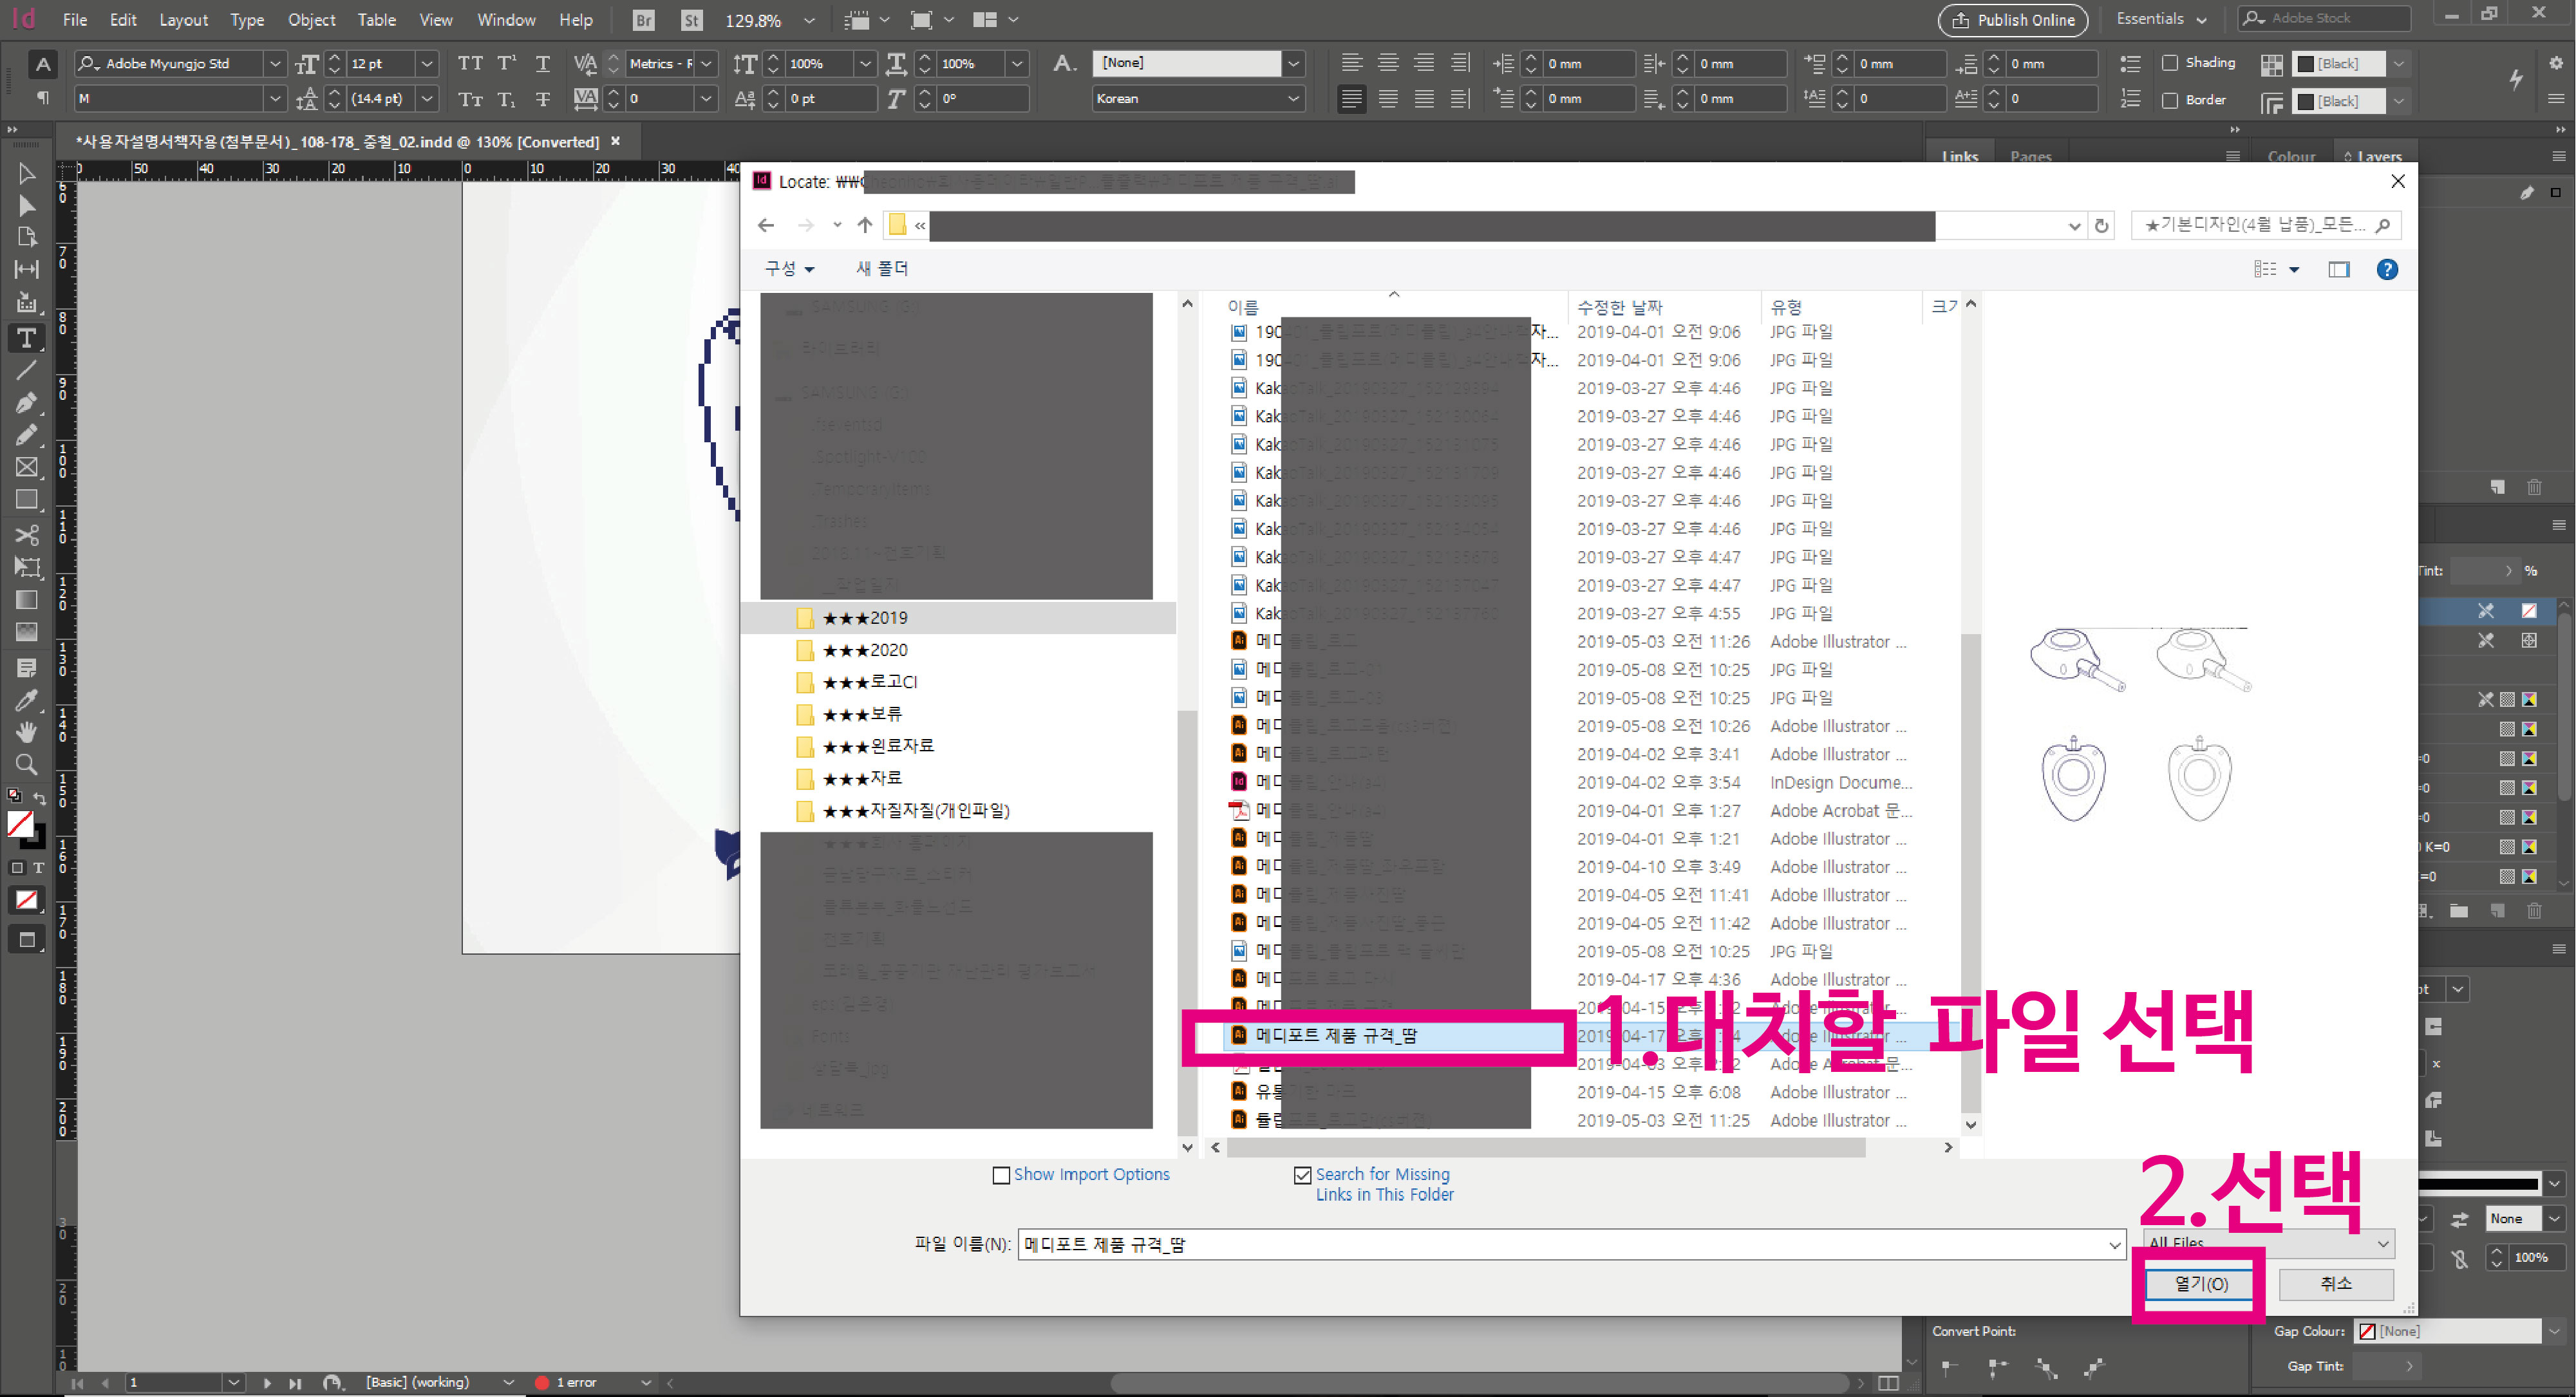Viewport: 2576px width, 1397px height.
Task: Click the 열기(O) open button
Action: 2200,1283
